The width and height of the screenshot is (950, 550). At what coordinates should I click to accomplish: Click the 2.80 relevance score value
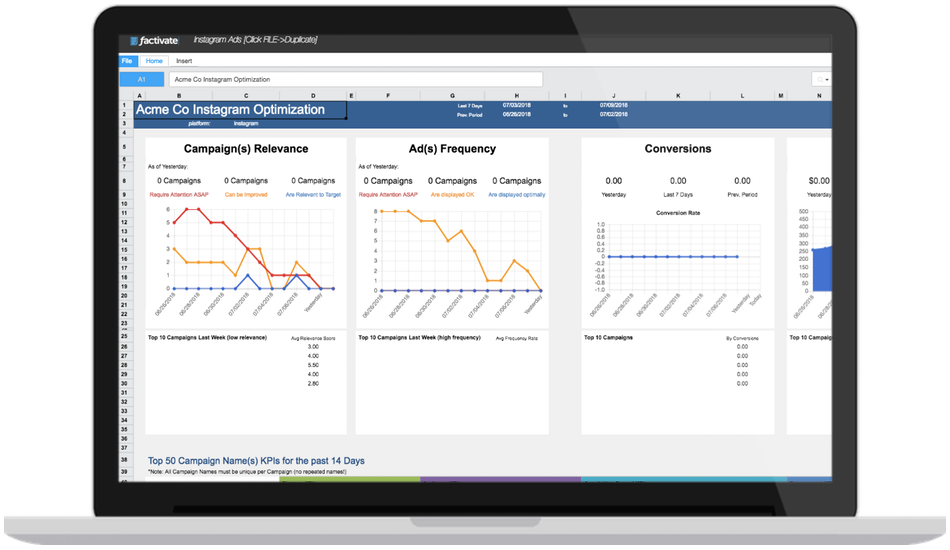click(313, 383)
